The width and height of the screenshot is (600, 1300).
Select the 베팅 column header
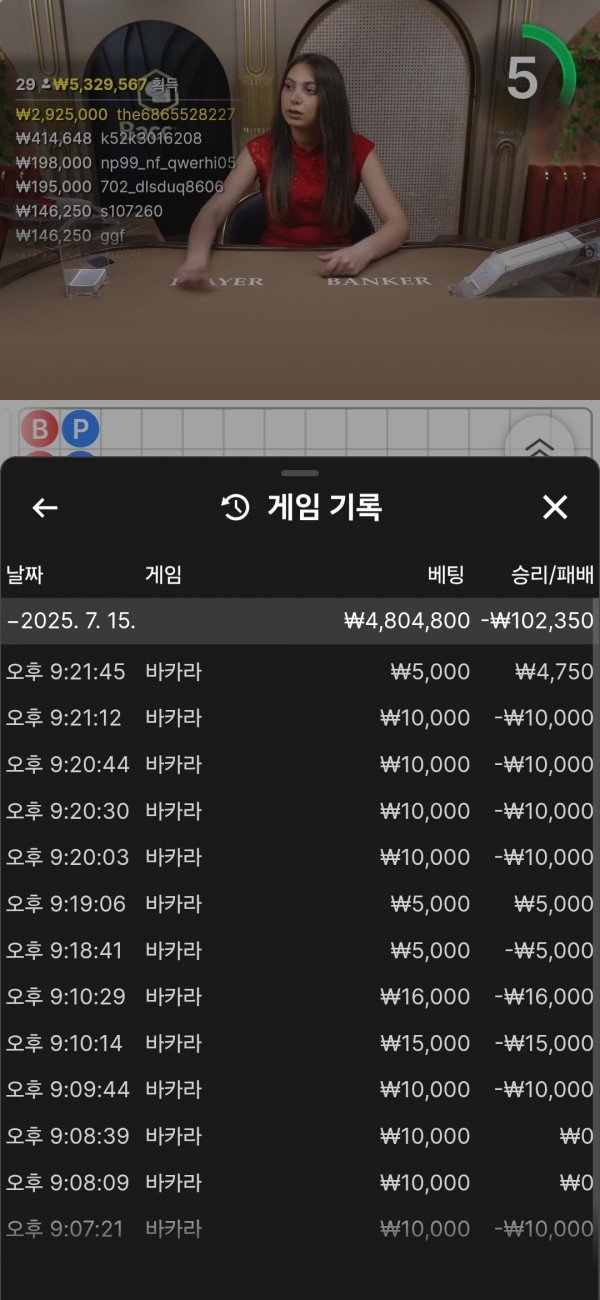pyautogui.click(x=448, y=575)
